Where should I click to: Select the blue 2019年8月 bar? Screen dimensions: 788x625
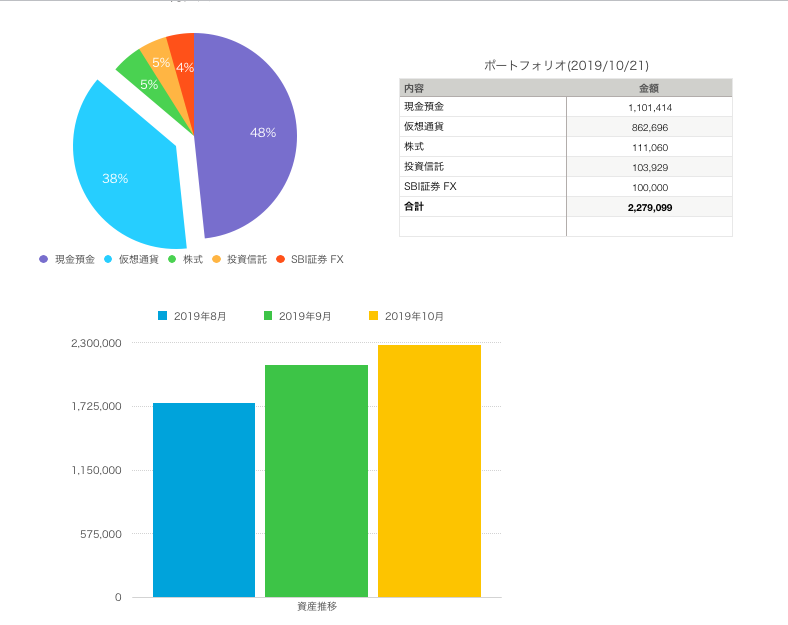click(204, 500)
